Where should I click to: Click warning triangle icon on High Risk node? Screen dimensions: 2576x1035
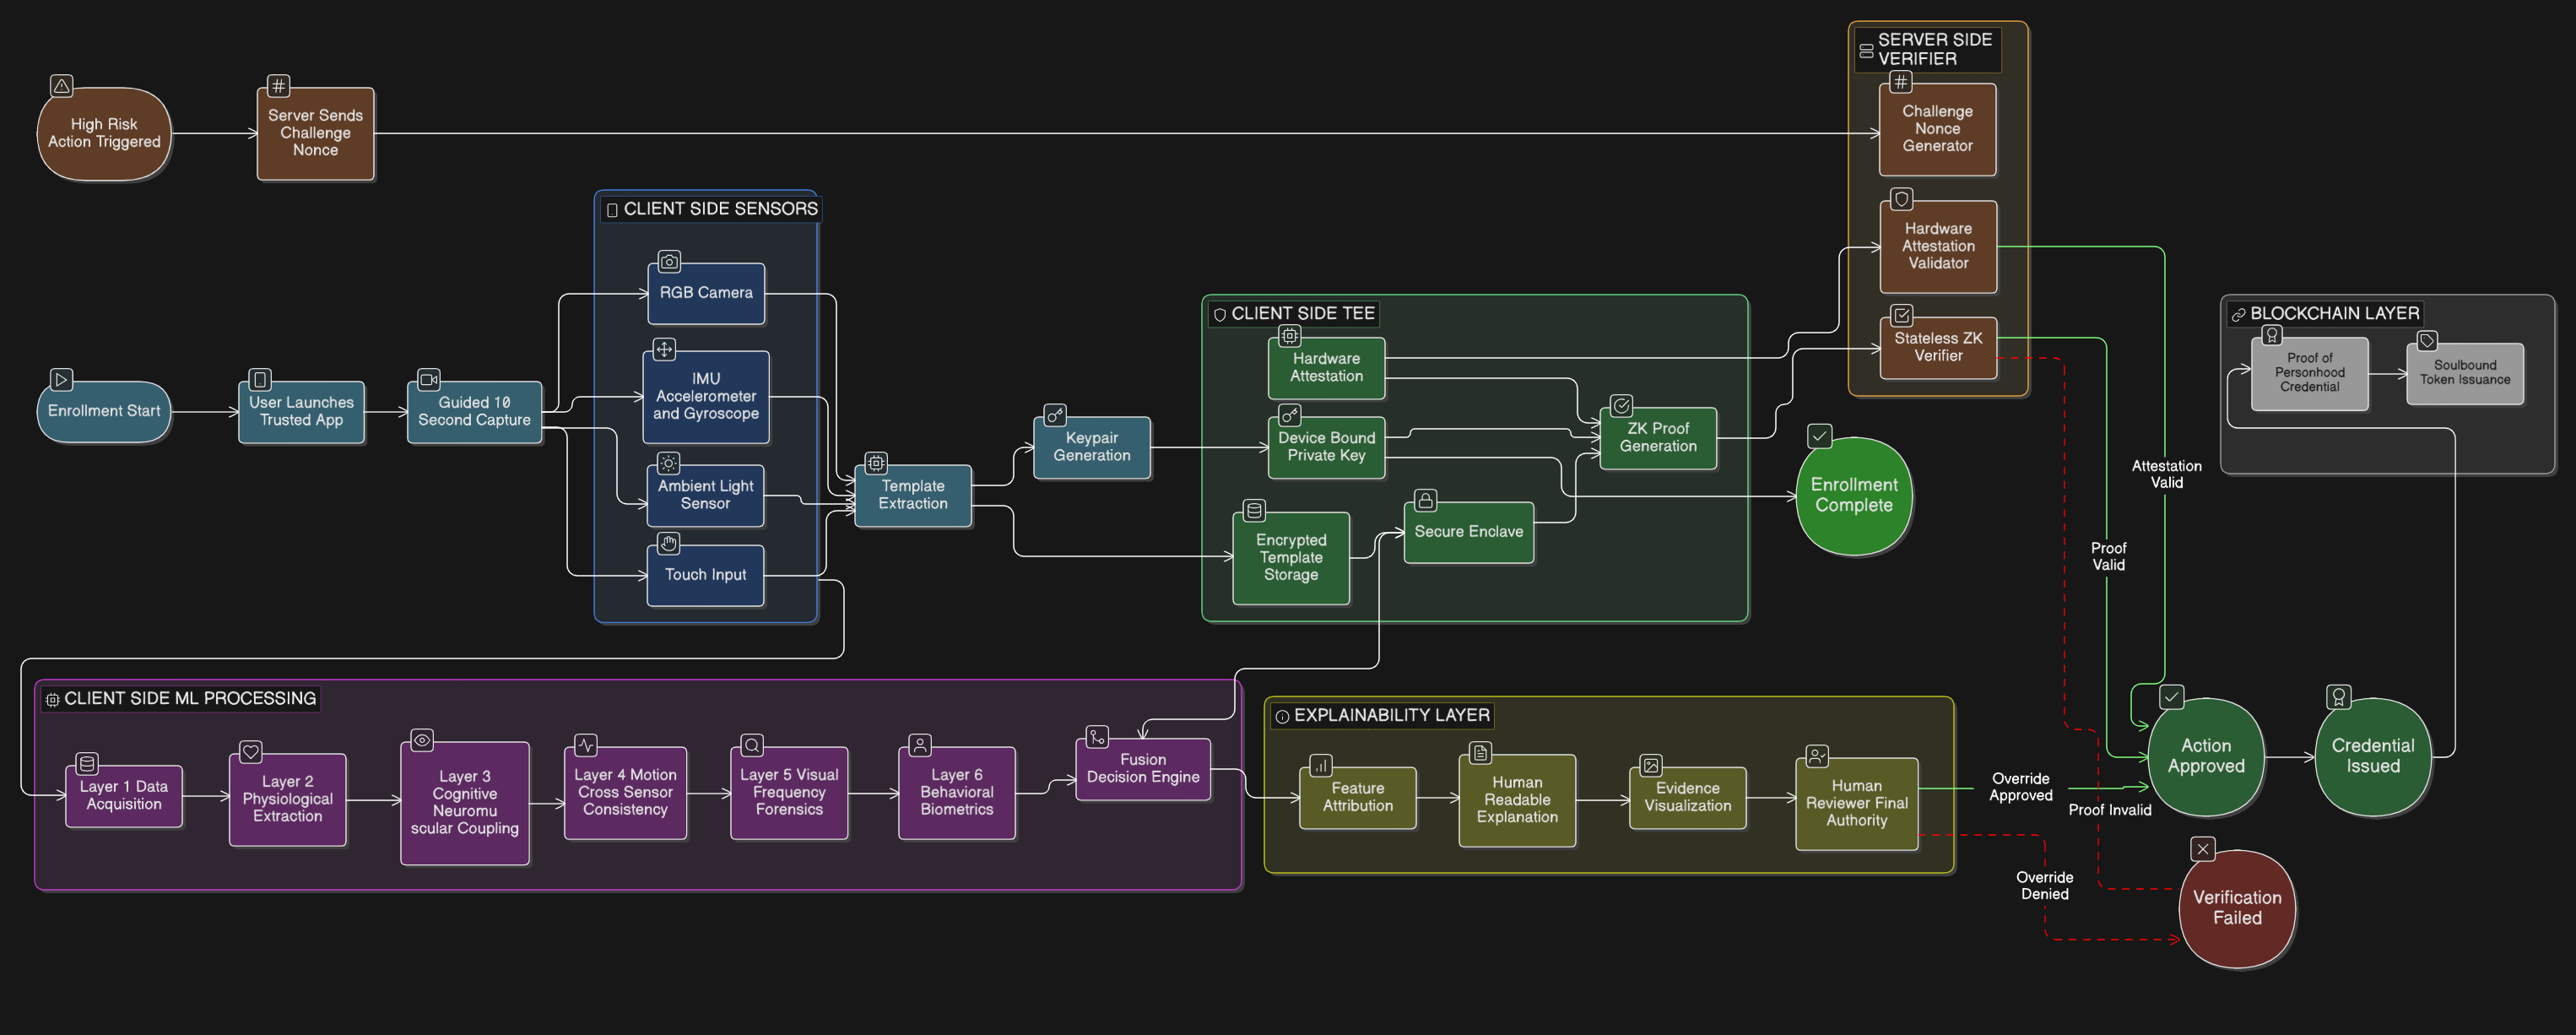click(61, 86)
